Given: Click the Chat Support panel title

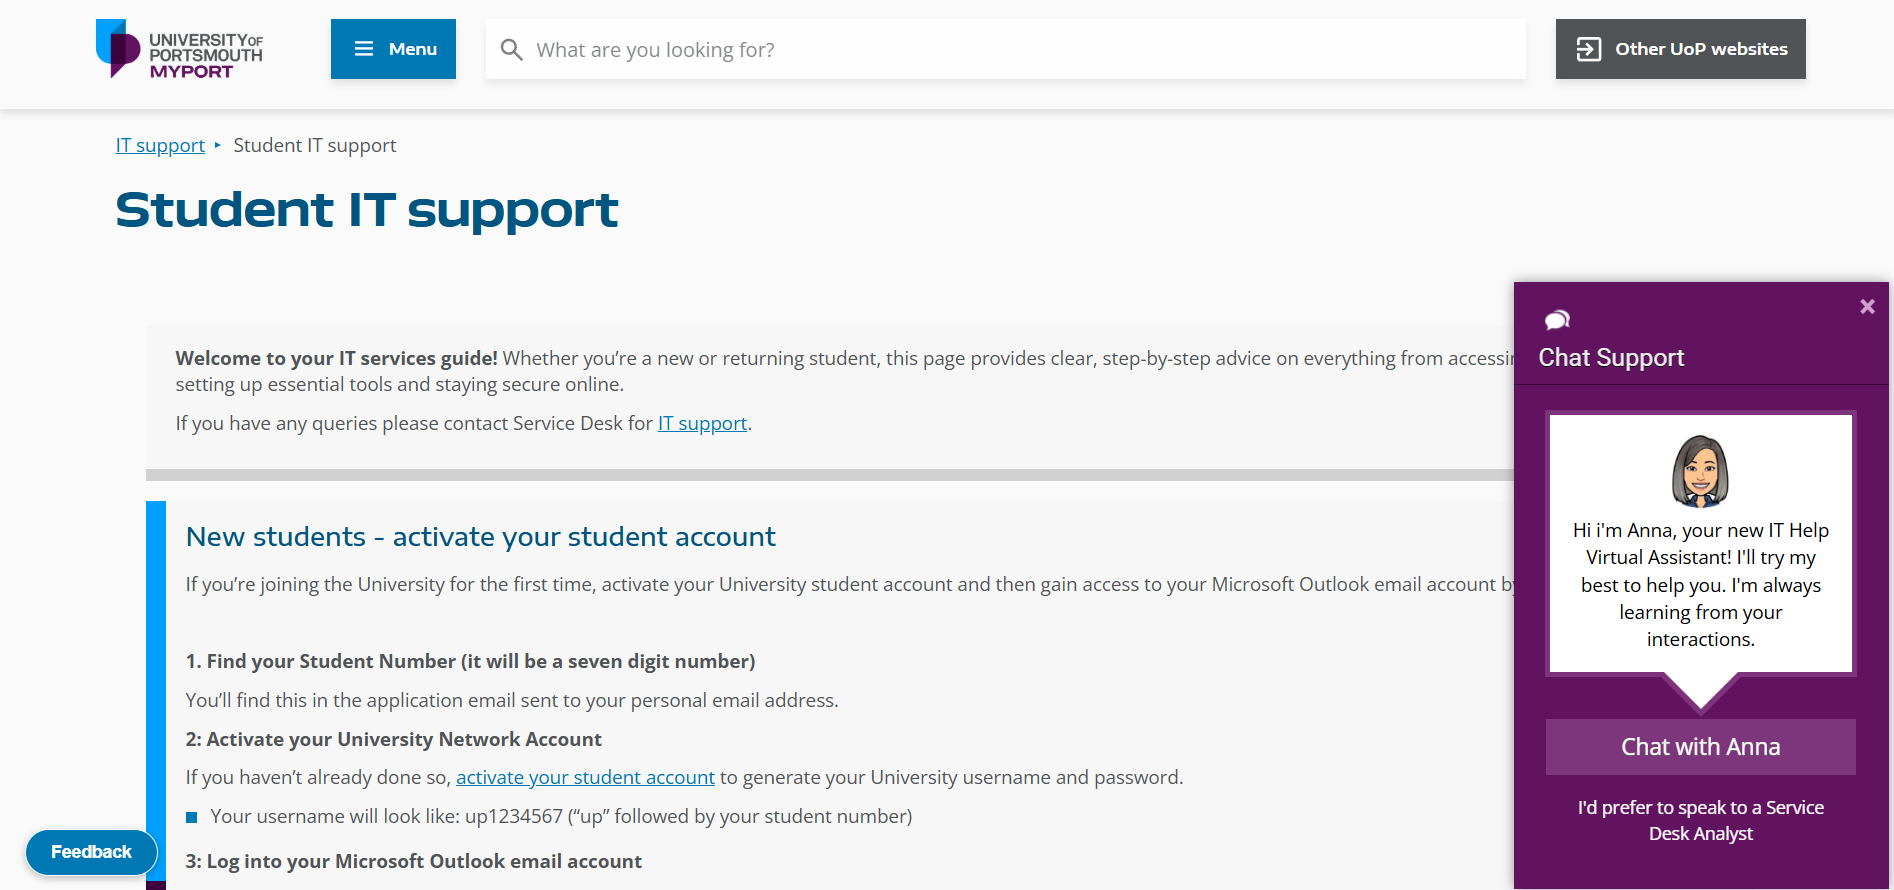Looking at the screenshot, I should pos(1611,357).
